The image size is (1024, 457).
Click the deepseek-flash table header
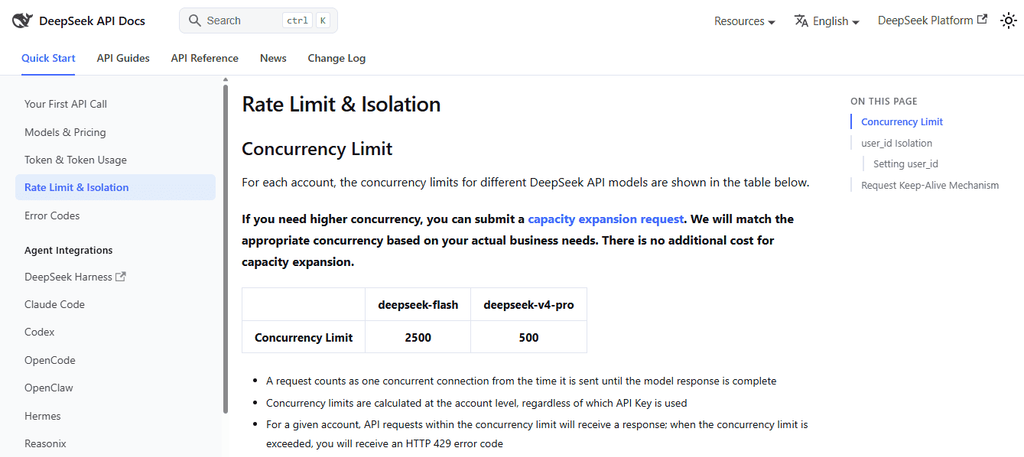coord(417,305)
